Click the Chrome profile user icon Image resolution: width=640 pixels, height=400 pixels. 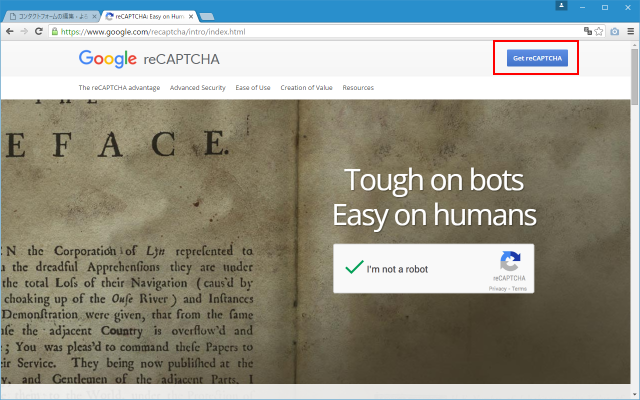(x=562, y=6)
